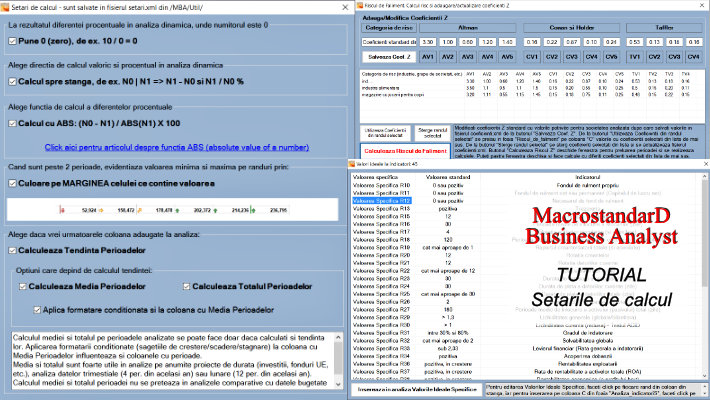
Task: Click the 0.53 Taffler coefficient field
Action: [634, 42]
